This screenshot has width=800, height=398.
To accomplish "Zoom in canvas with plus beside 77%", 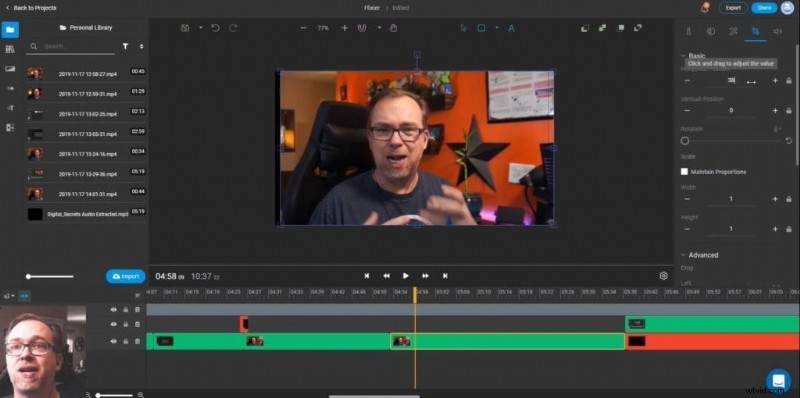I will pyautogui.click(x=344, y=28).
